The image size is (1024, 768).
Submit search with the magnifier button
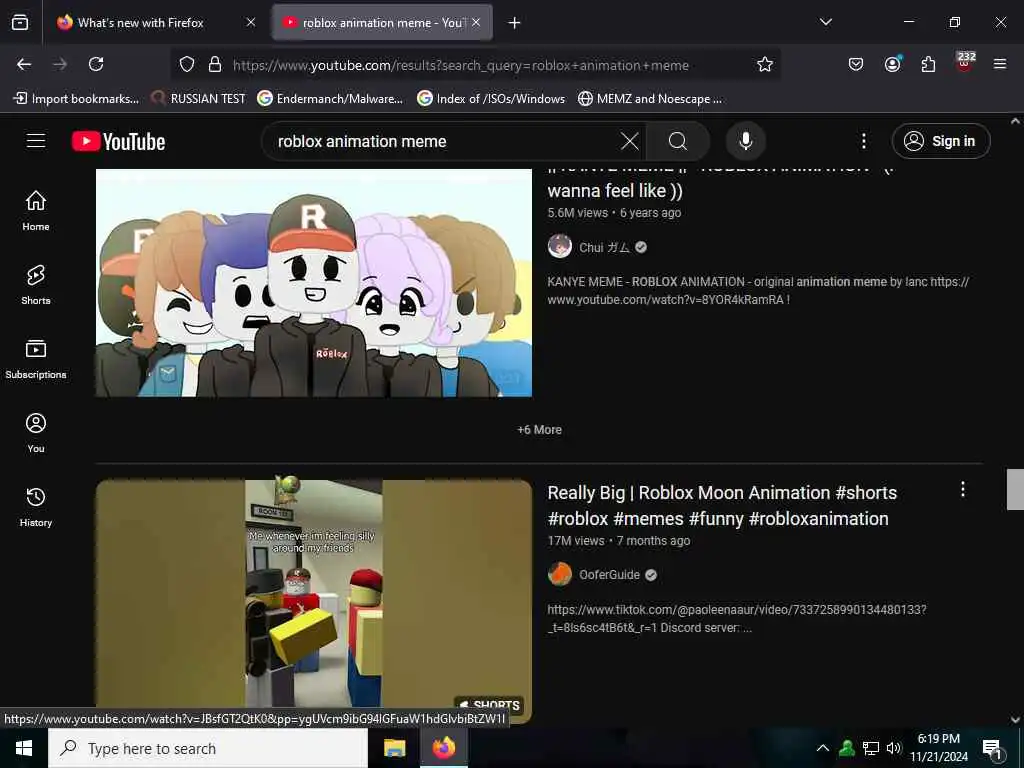(x=678, y=141)
